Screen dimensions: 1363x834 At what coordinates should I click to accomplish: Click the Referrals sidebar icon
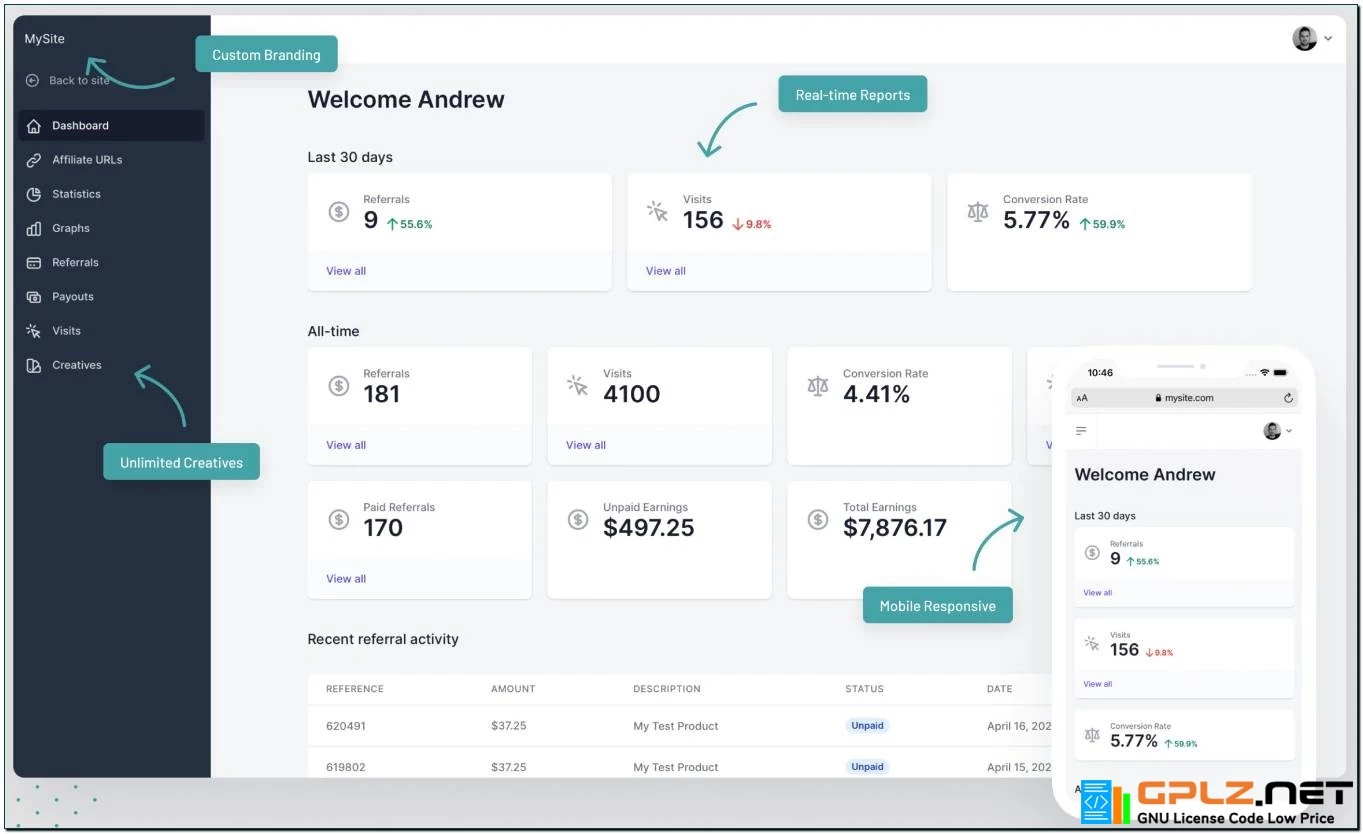pyautogui.click(x=33, y=262)
